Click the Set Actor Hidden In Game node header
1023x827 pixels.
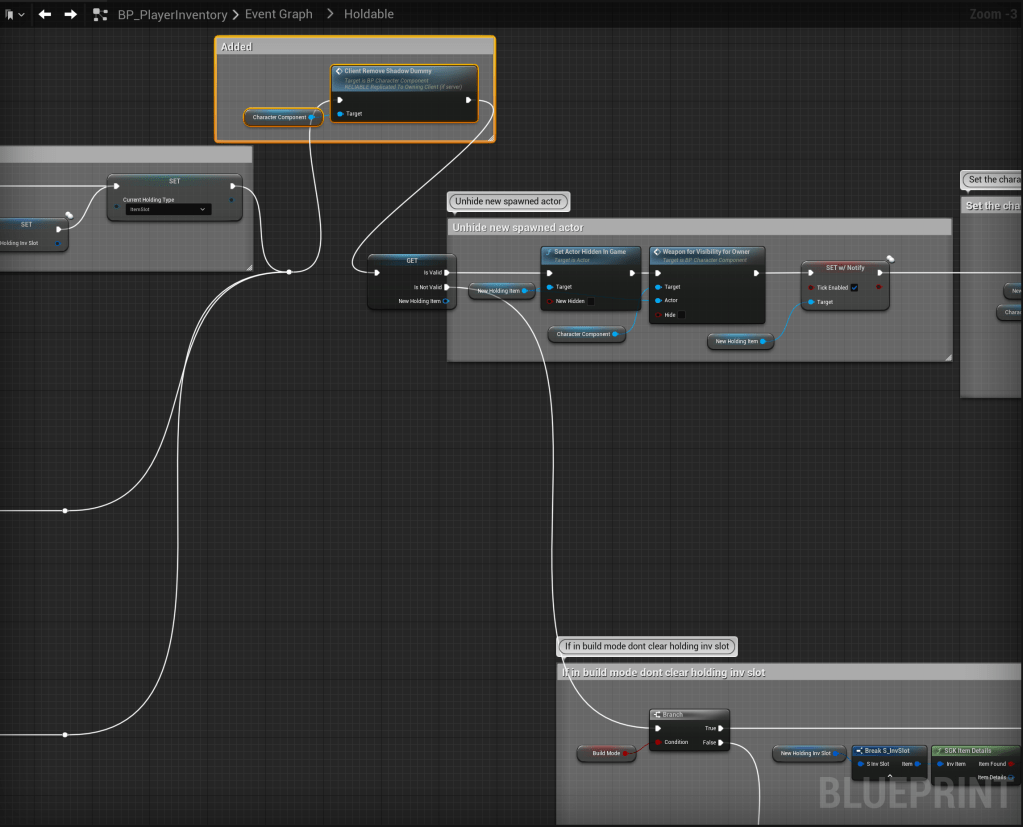tap(590, 252)
